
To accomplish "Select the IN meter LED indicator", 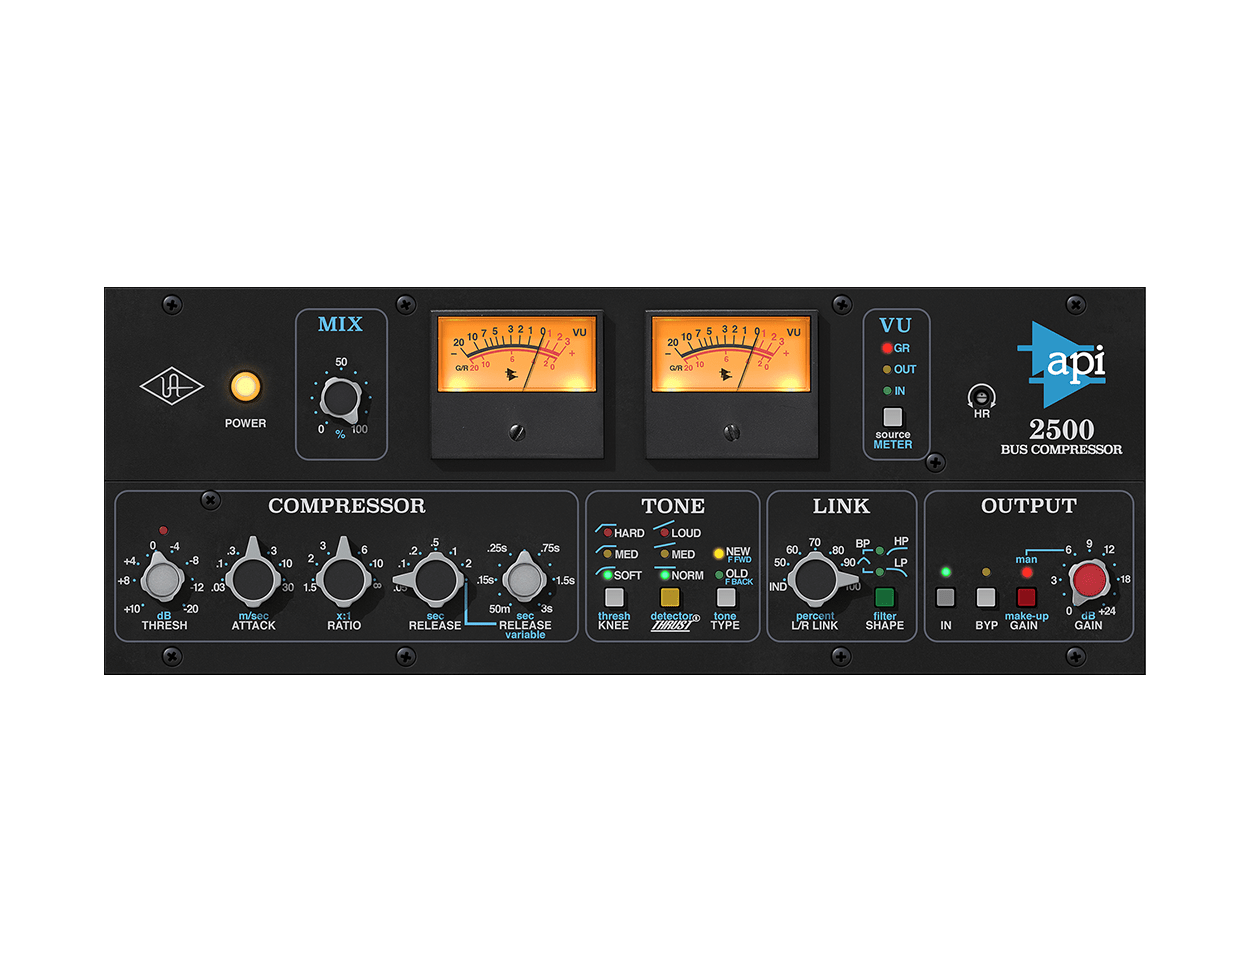I will 886,391.
